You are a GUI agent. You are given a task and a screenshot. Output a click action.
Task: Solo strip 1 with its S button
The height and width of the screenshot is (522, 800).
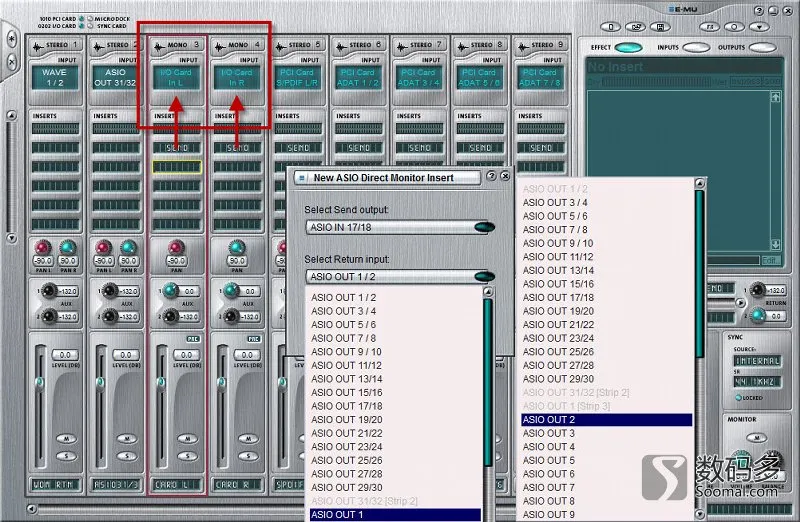click(x=66, y=456)
